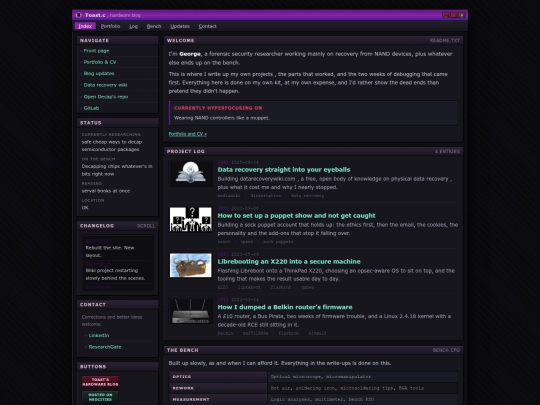Screen dimensions: 540x405
Task: Click the 'Wiki project restarting' changelog entry
Action: pos(115,274)
